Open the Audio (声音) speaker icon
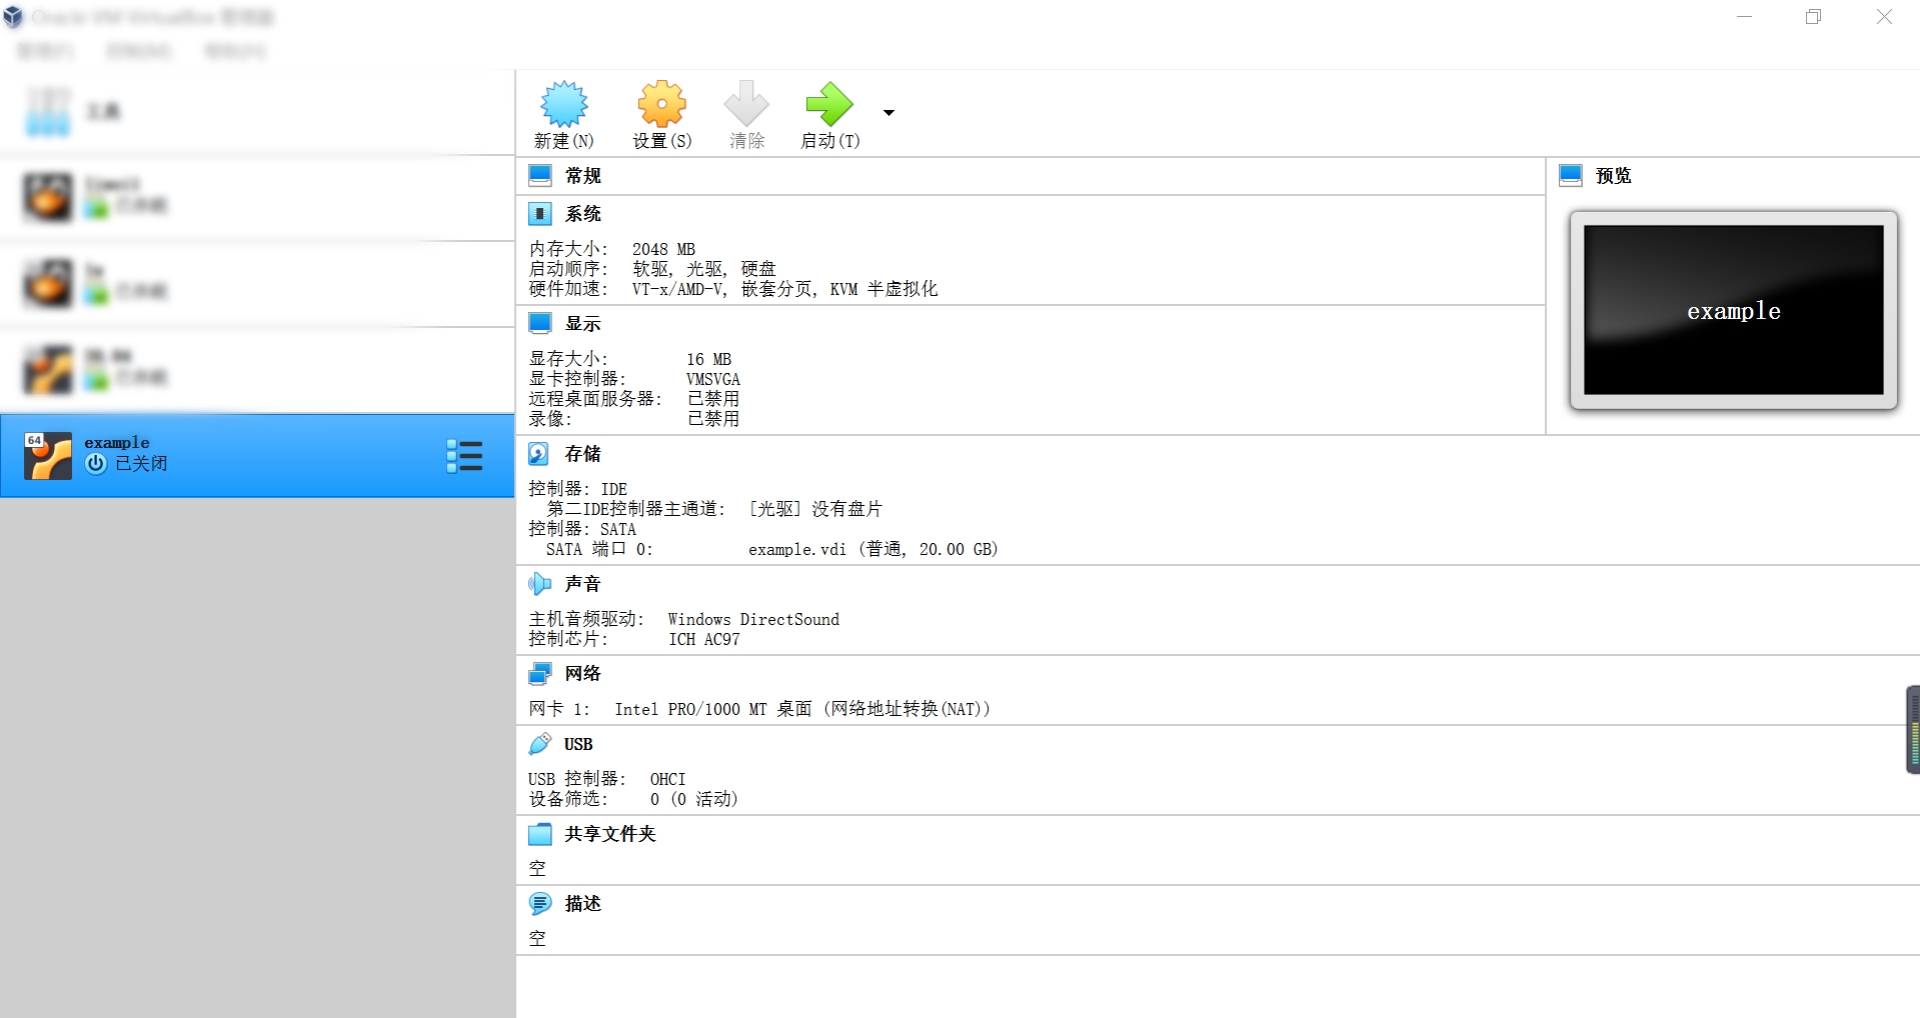The height and width of the screenshot is (1018, 1920). point(540,584)
